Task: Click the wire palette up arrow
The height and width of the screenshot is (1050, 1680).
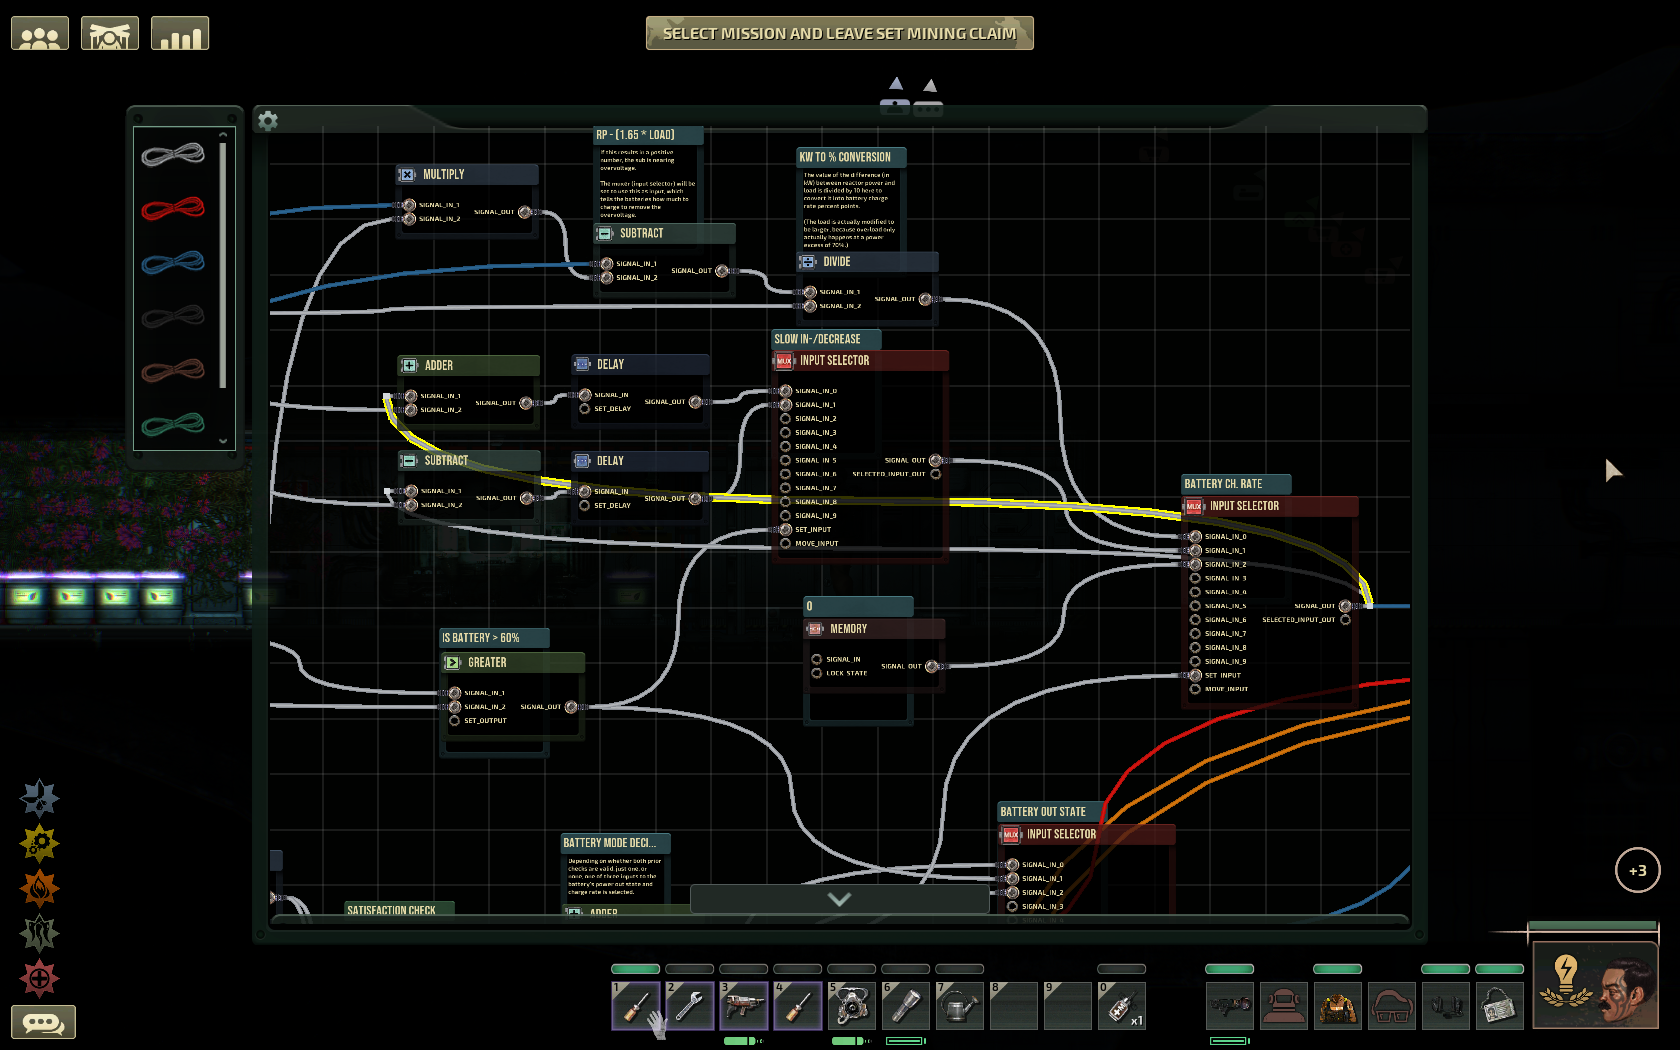Action: click(x=223, y=135)
